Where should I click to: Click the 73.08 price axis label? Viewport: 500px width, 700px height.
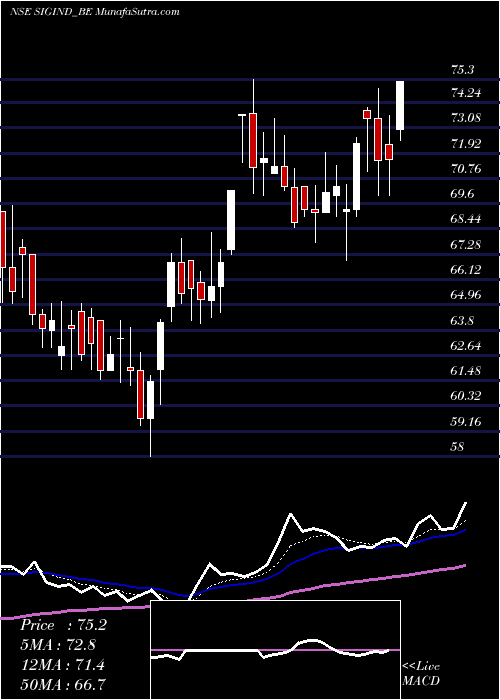click(x=466, y=118)
